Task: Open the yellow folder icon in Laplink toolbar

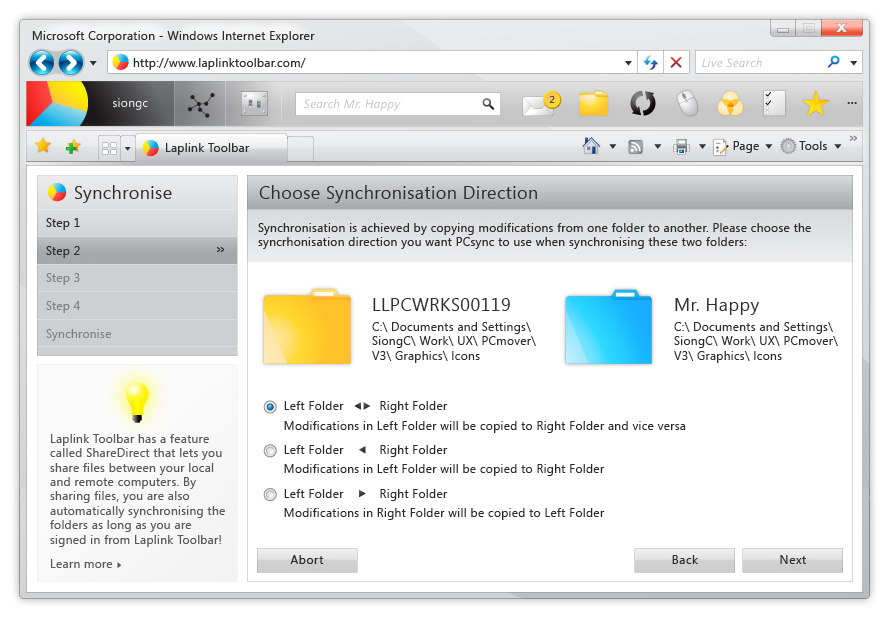Action: tap(593, 104)
